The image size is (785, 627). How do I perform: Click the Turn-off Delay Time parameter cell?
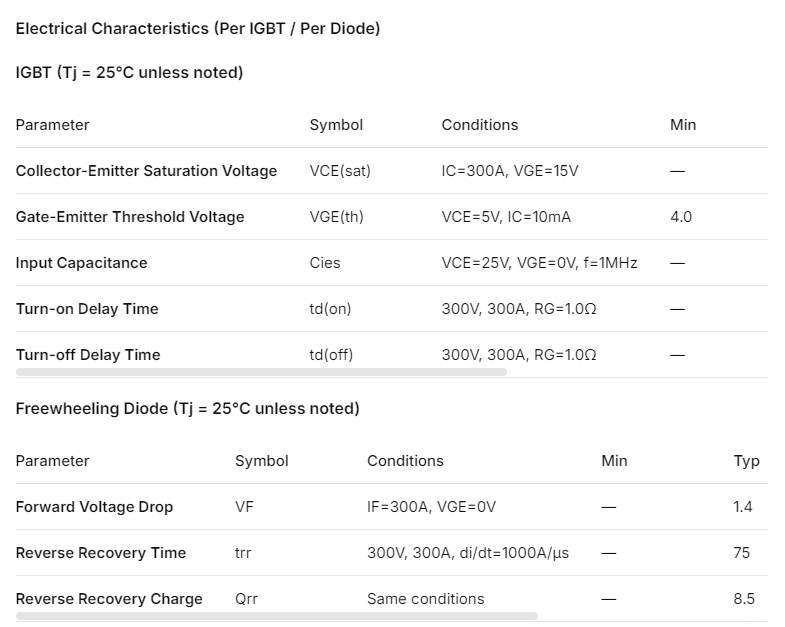(88, 355)
